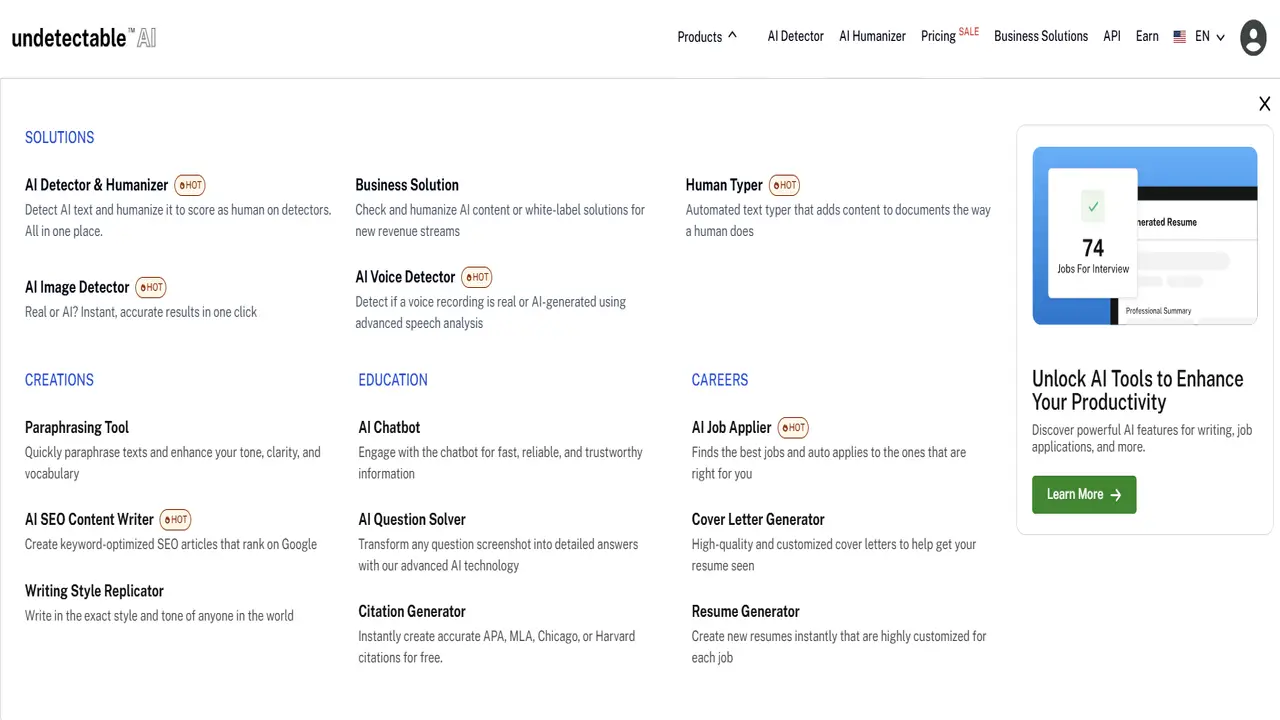
Task: Click 'Real or AI? Instant, accurate results' description
Action: click(141, 312)
